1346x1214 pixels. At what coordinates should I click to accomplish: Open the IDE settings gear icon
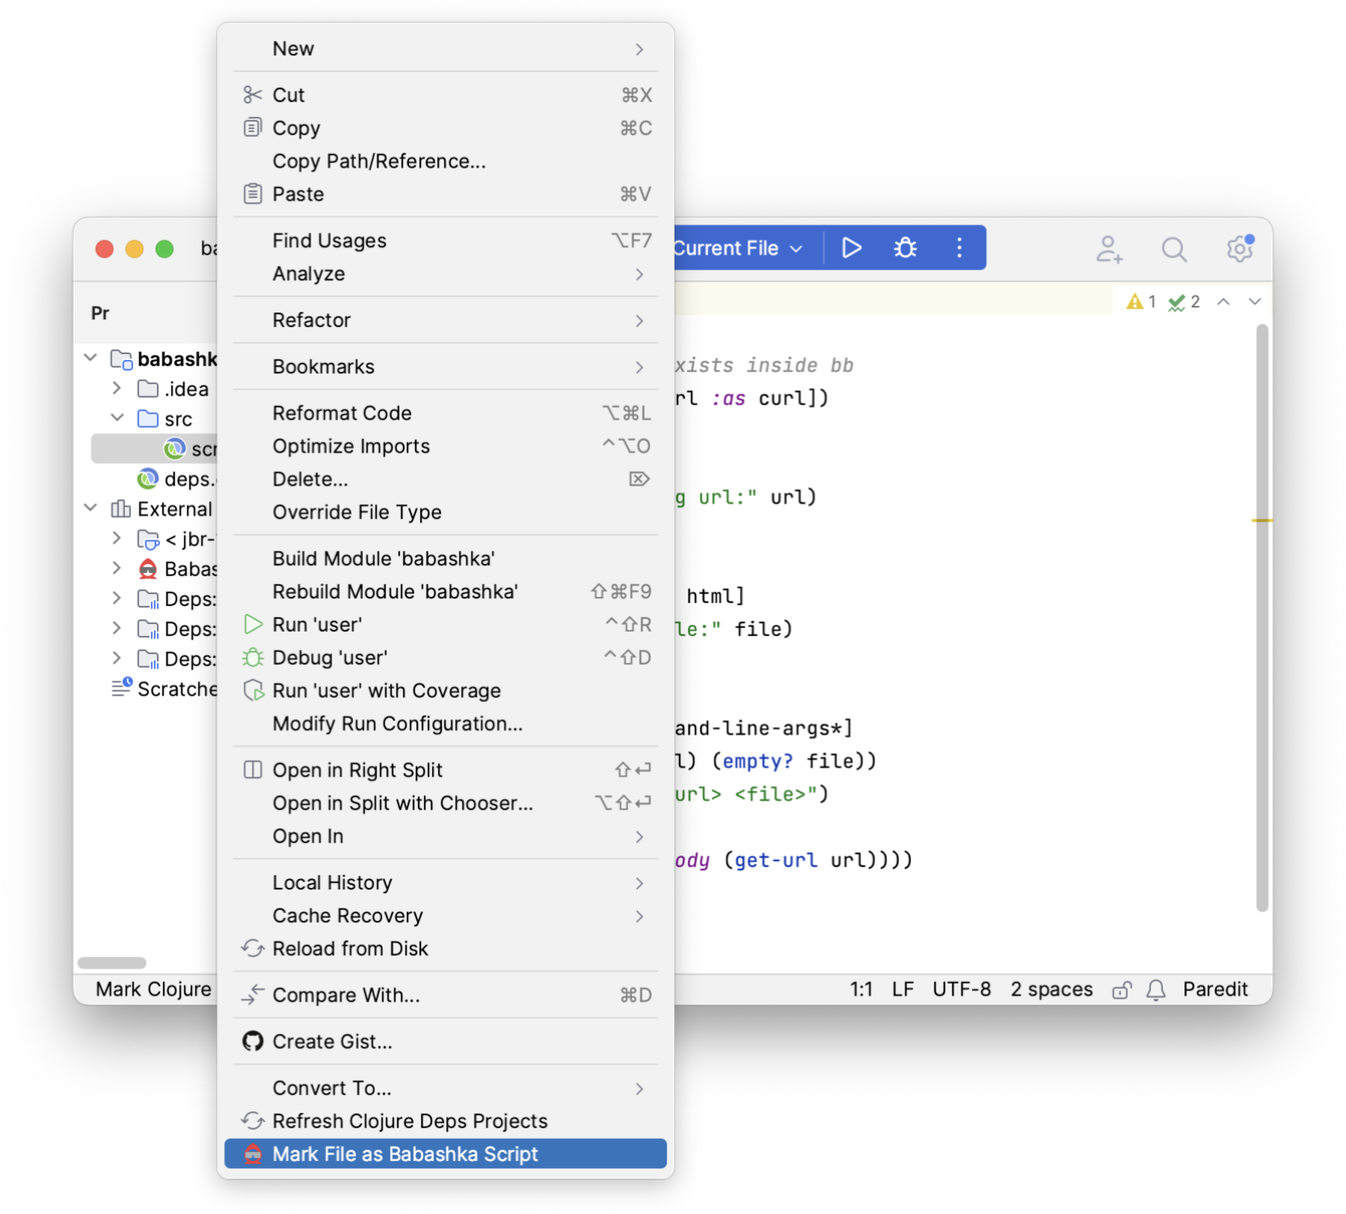click(x=1240, y=248)
